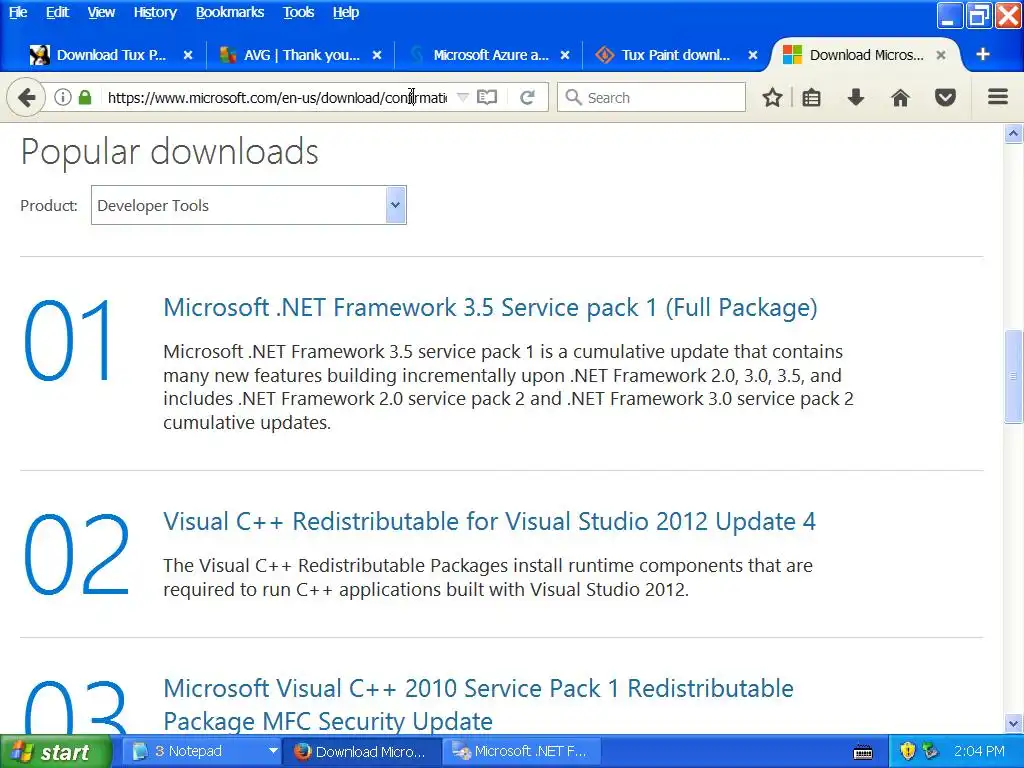Open a new tab with plus button
Screen dimensions: 1024x768
point(982,54)
